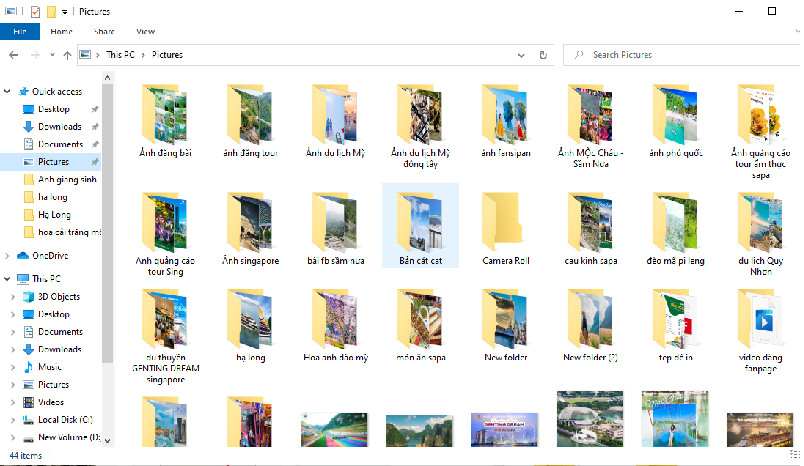This screenshot has width=804, height=466.
Task: Open the Ảnh du lịch Mỹ folder
Action: 335,120
